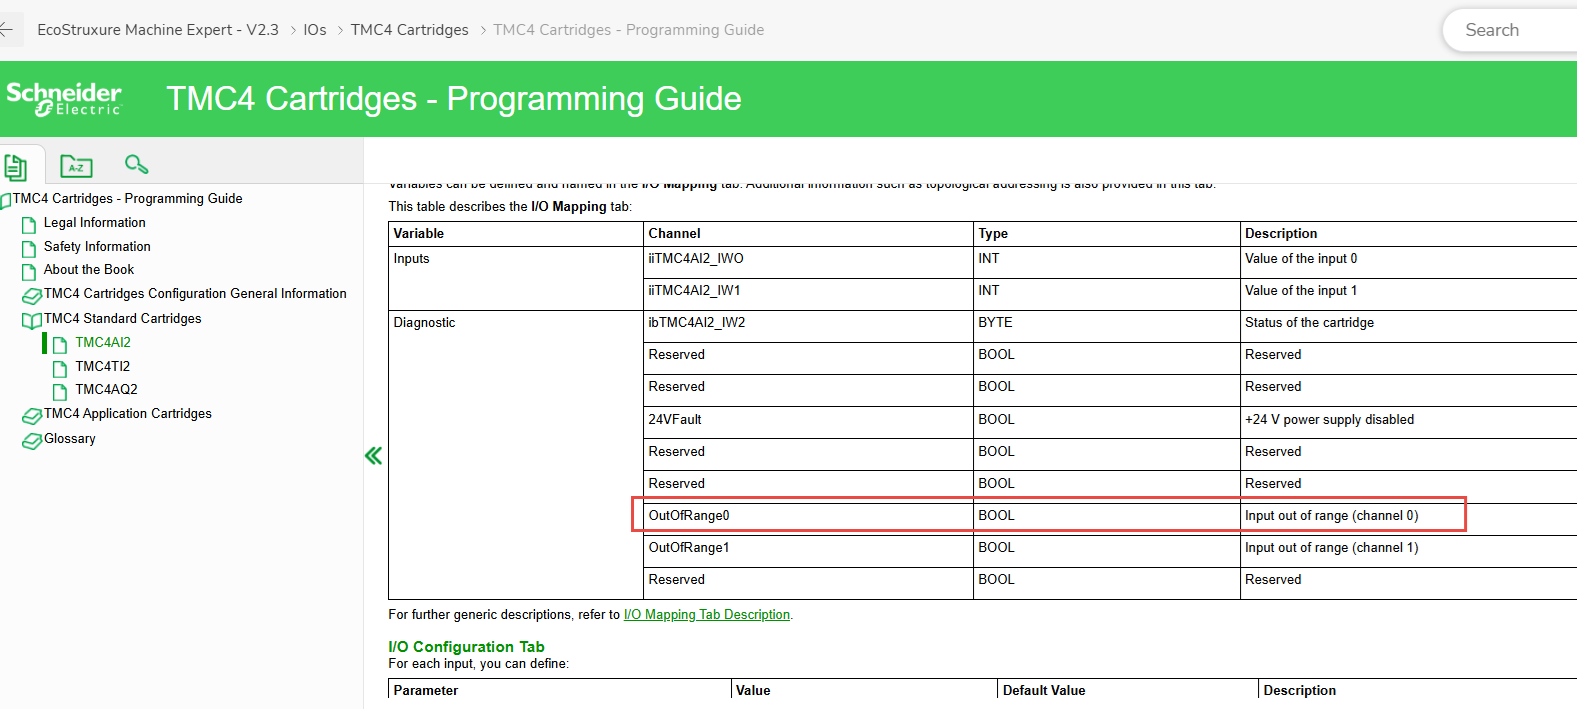Expand the TMC4 Application Cartridges book
The height and width of the screenshot is (709, 1577).
coord(32,415)
